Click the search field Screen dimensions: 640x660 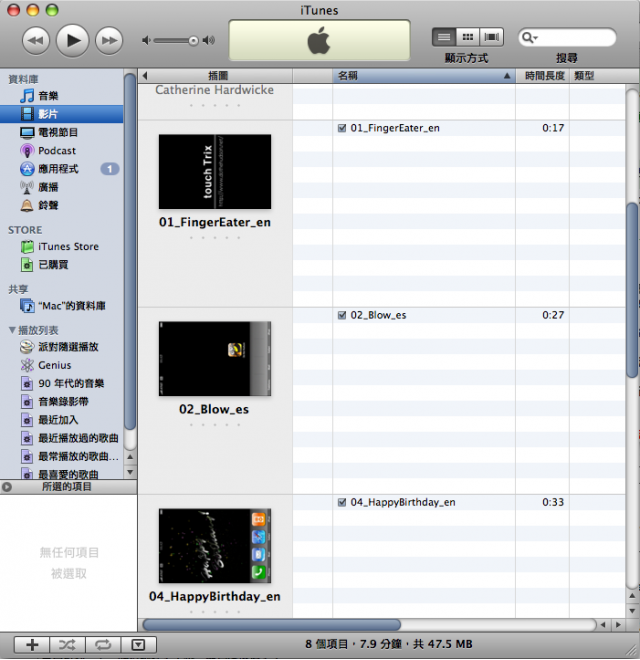point(567,37)
